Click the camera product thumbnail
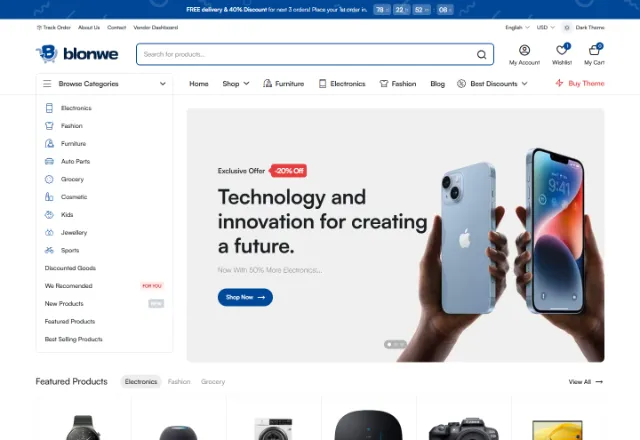This screenshot has width=640, height=440. 464,429
